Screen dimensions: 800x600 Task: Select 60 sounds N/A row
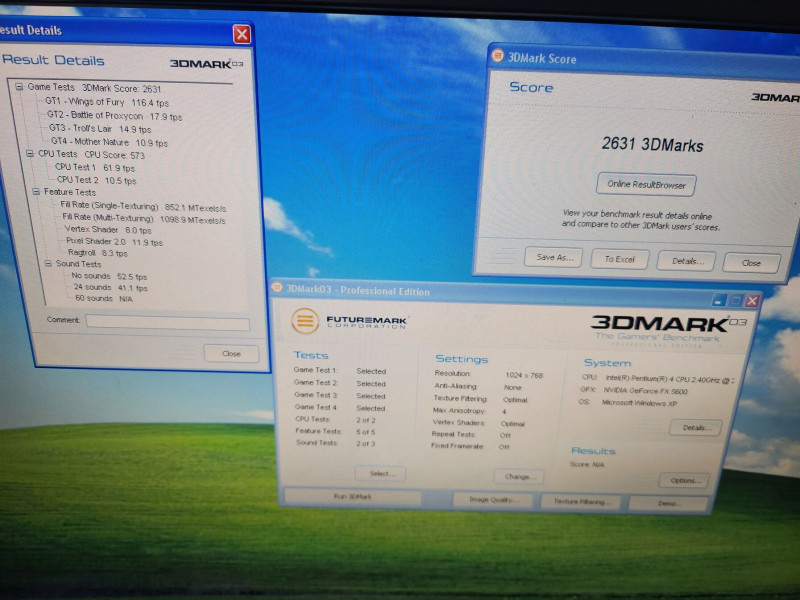coord(104,298)
